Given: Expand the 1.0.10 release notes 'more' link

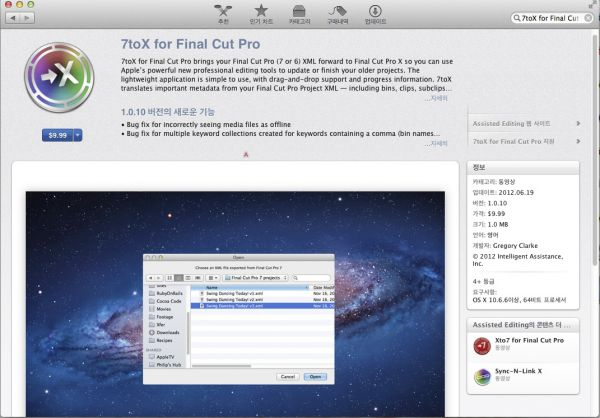Looking at the screenshot, I should [436, 143].
